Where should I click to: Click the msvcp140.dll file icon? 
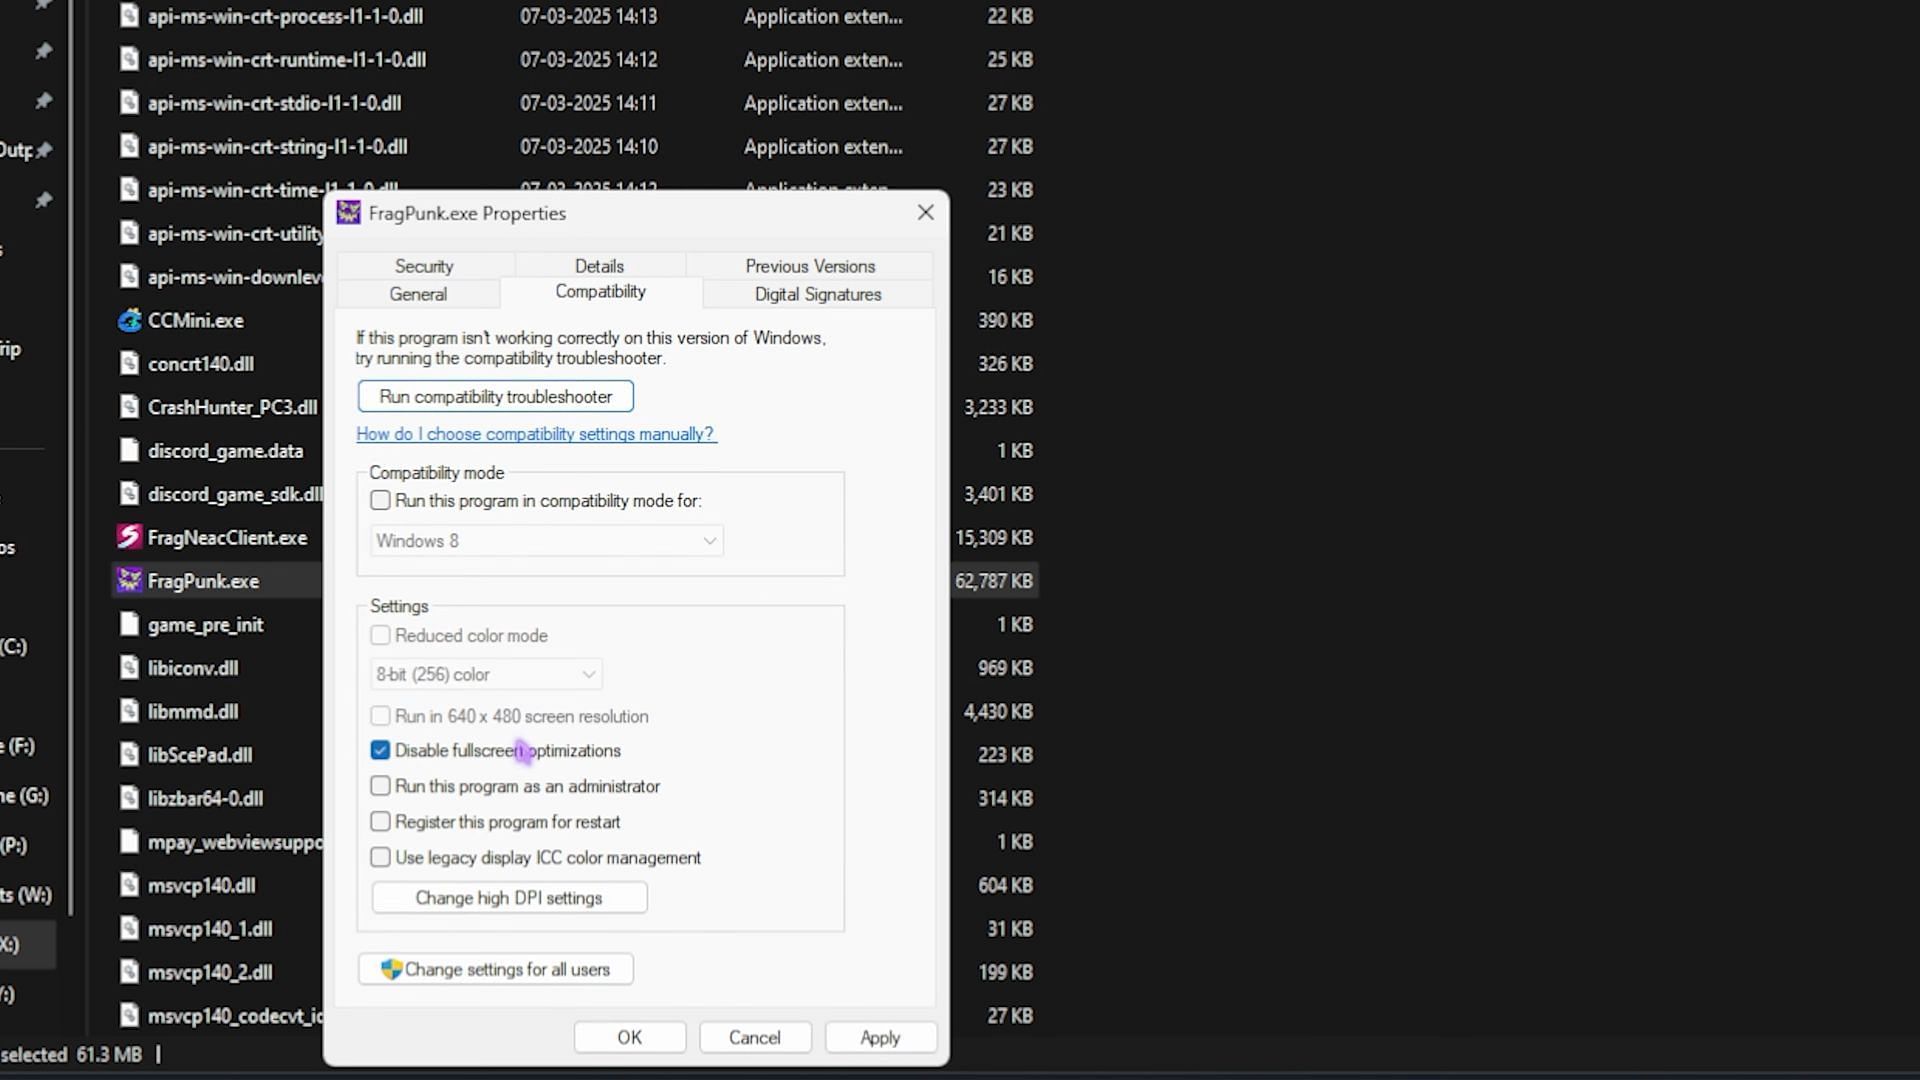(129, 885)
